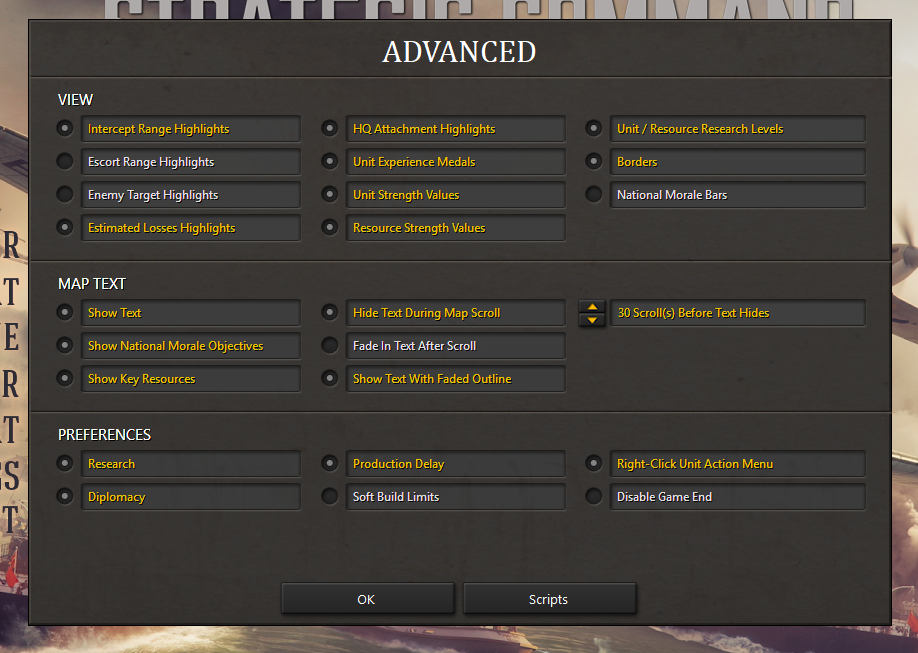The image size is (918, 653).
Task: Click Unit / Resource Research Levels label
Action: click(x=738, y=129)
